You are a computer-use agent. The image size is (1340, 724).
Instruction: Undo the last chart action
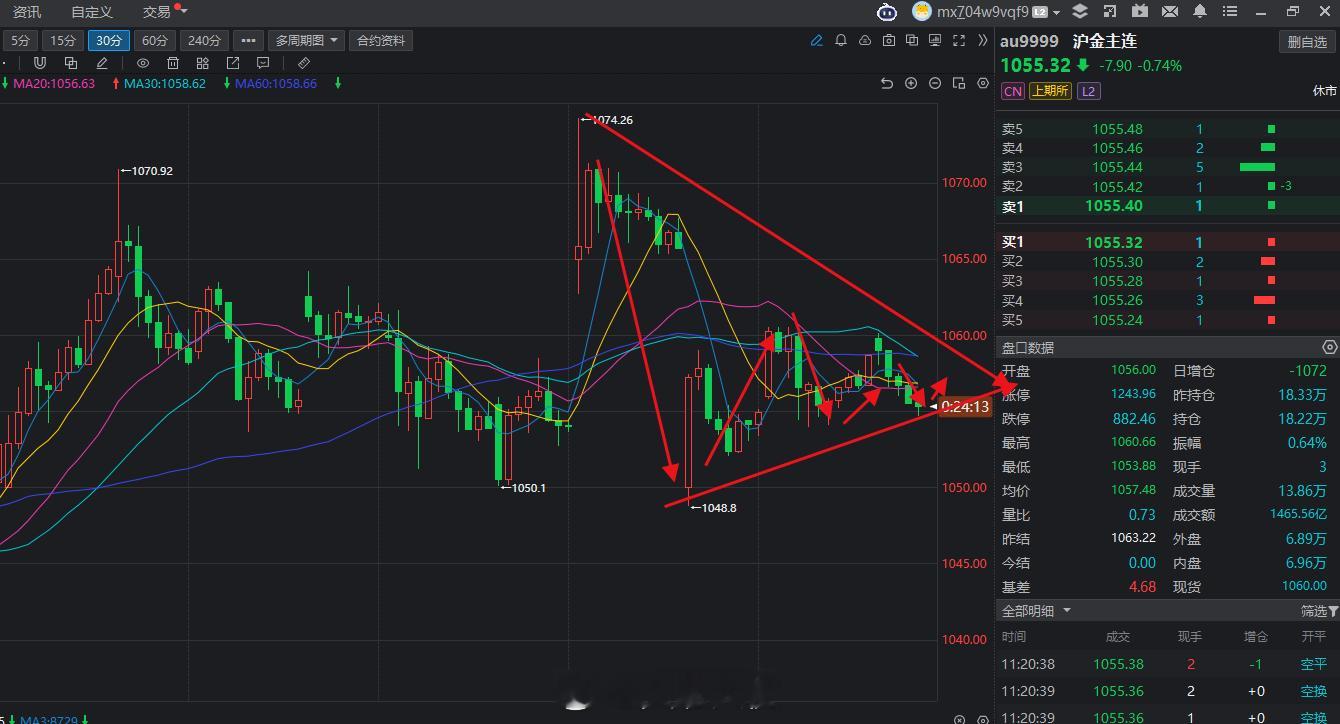point(886,84)
